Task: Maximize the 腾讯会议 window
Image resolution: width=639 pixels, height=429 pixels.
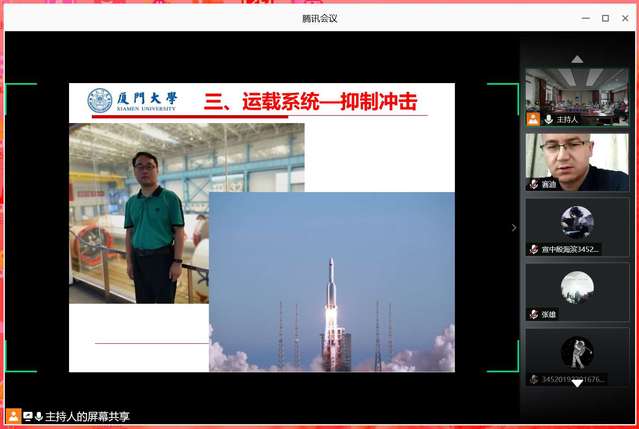Action: tap(605, 18)
